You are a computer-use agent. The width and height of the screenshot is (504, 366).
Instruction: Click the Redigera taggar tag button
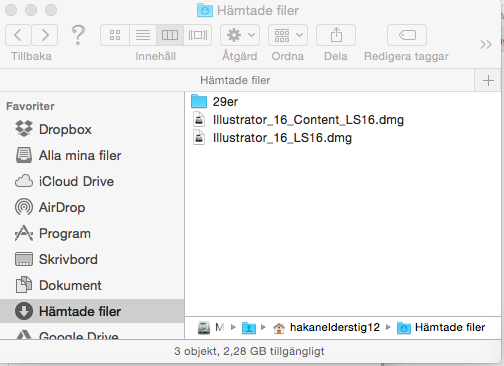pyautogui.click(x=407, y=35)
